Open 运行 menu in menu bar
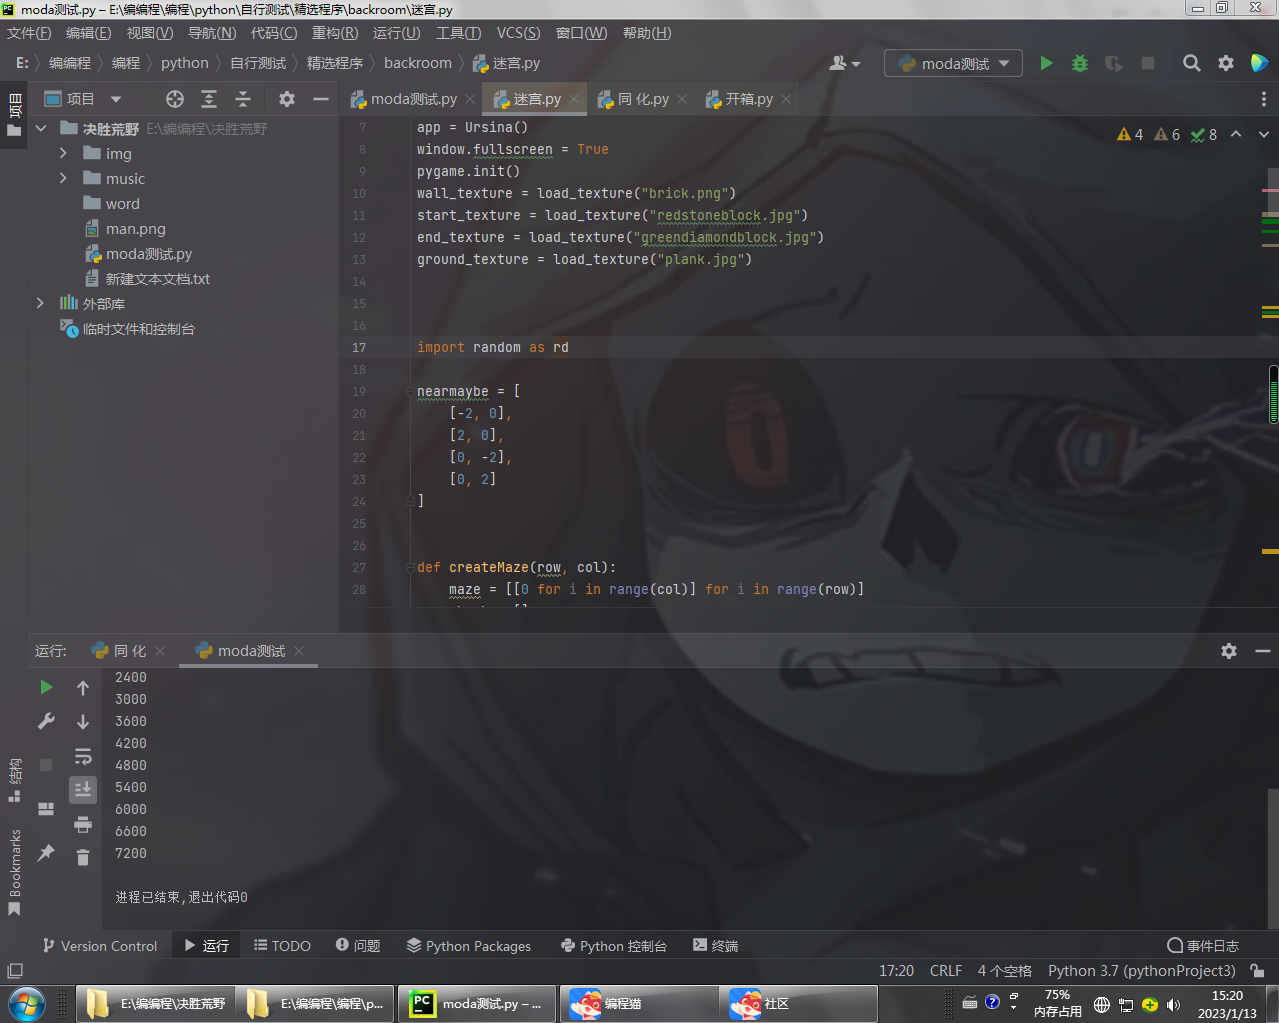This screenshot has width=1279, height=1023. pyautogui.click(x=396, y=33)
